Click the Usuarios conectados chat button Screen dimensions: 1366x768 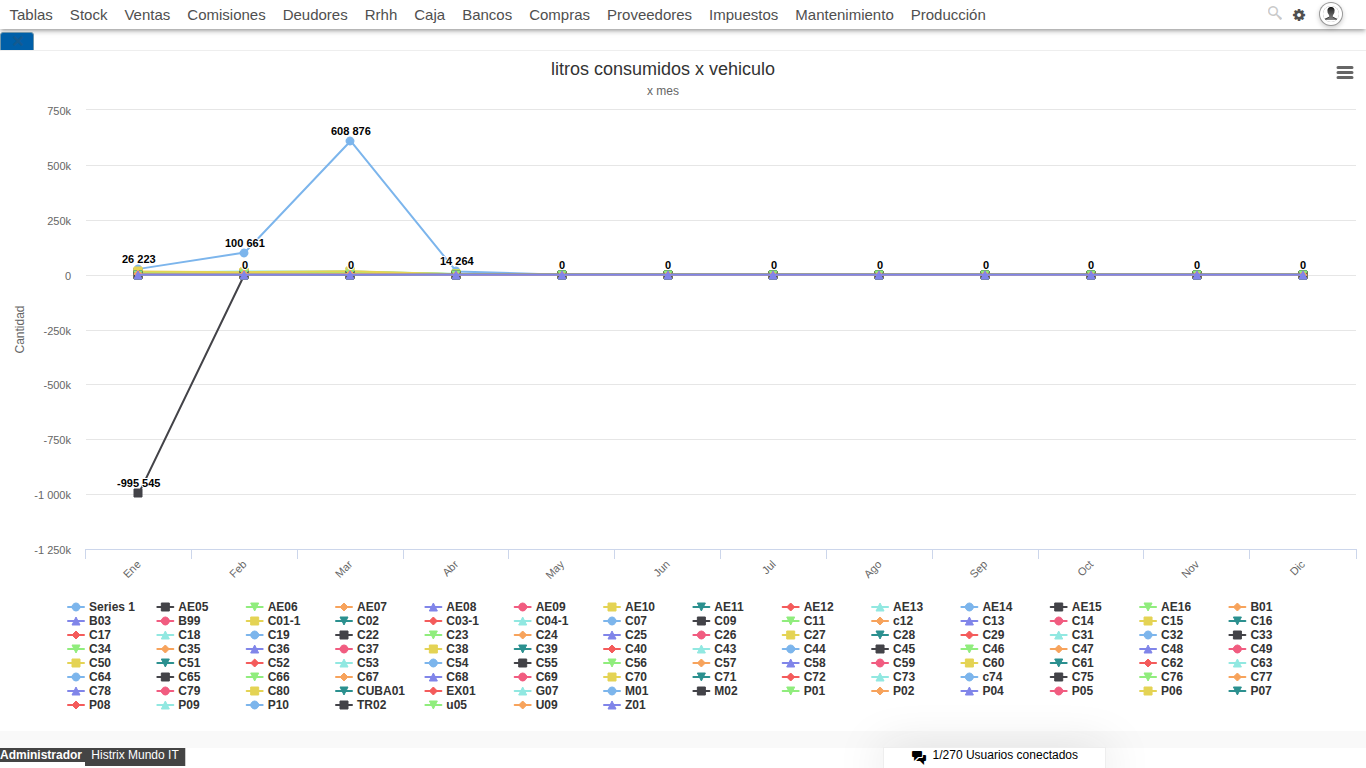[1004, 756]
